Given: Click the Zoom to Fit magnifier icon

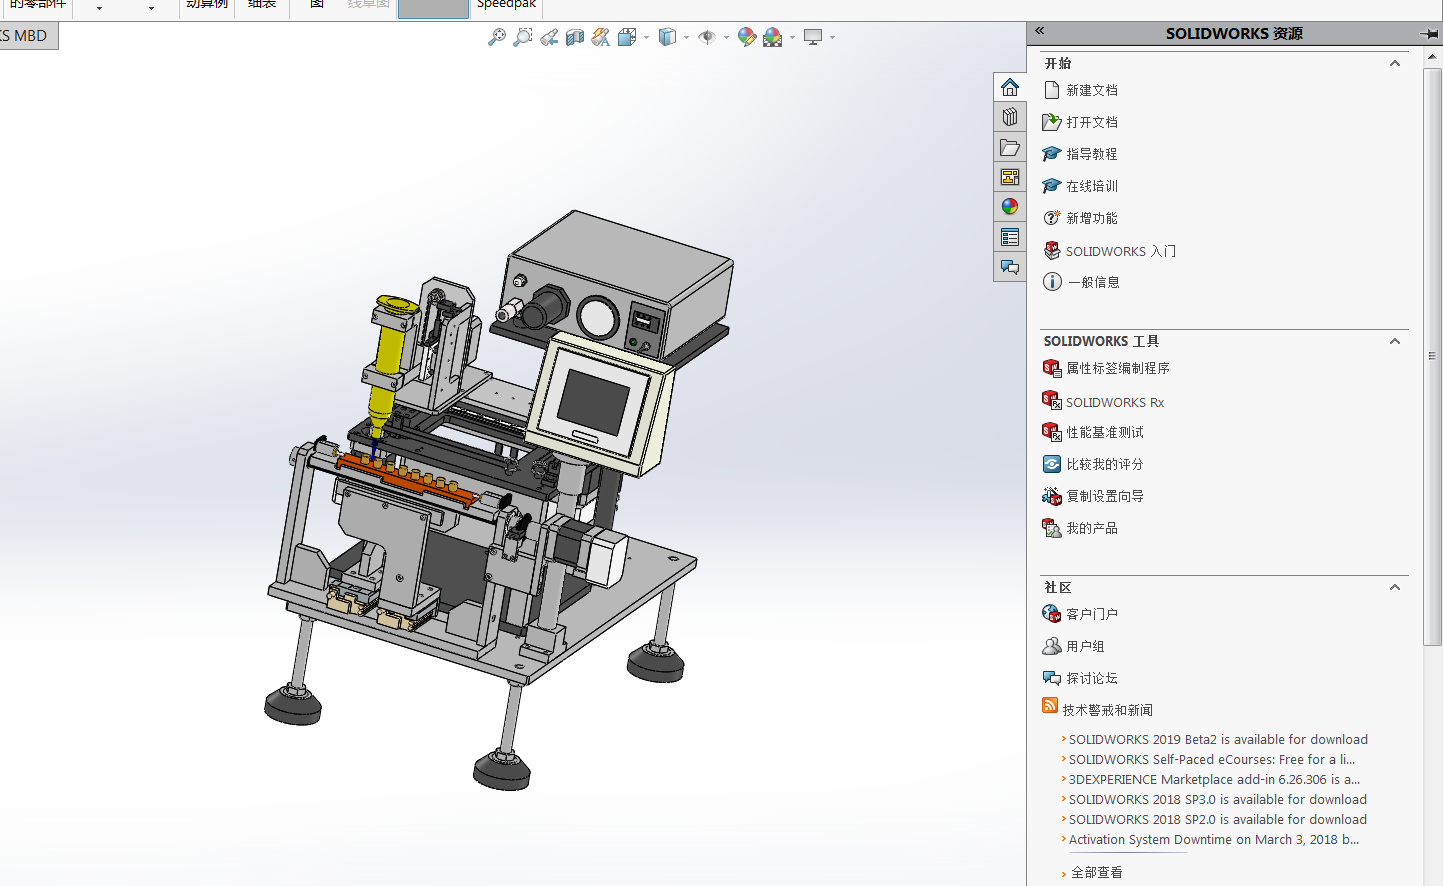Looking at the screenshot, I should [x=496, y=38].
